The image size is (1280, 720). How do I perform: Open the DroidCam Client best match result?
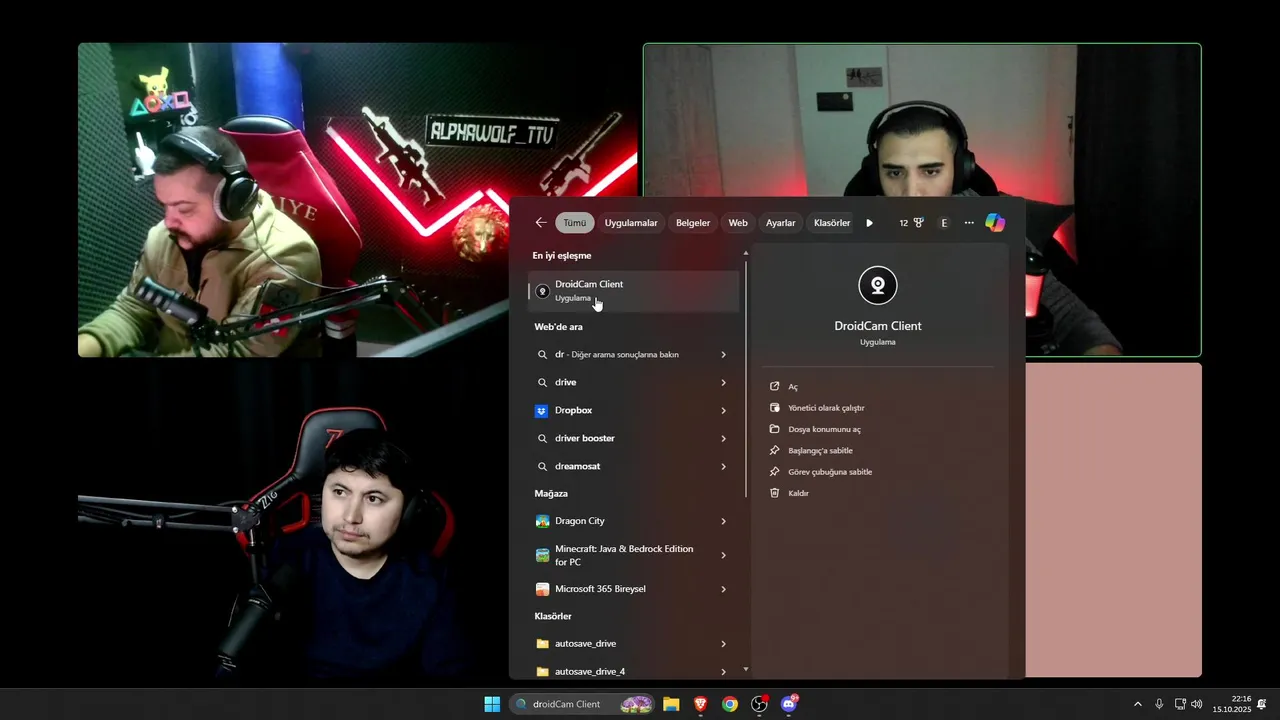(634, 291)
